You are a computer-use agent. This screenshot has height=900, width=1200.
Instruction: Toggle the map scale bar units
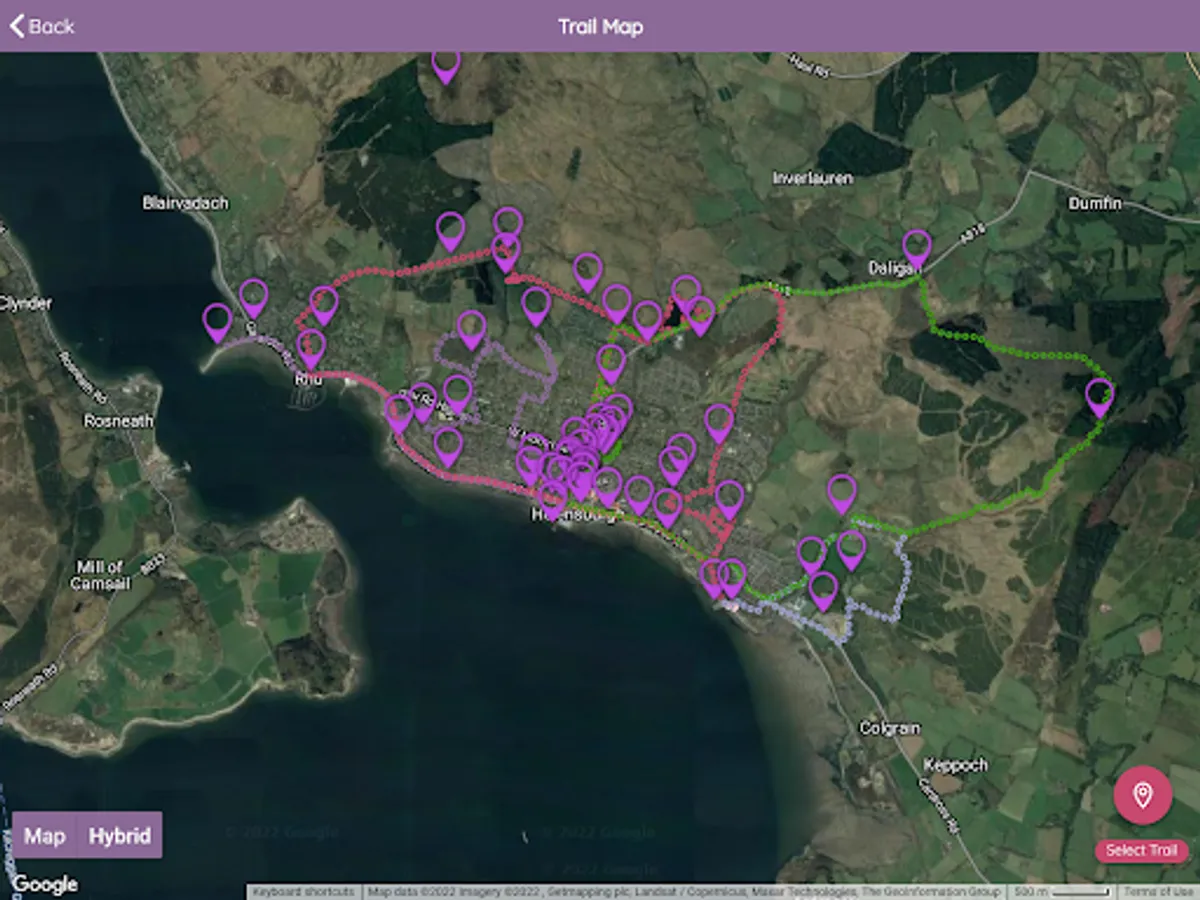pyautogui.click(x=1061, y=892)
